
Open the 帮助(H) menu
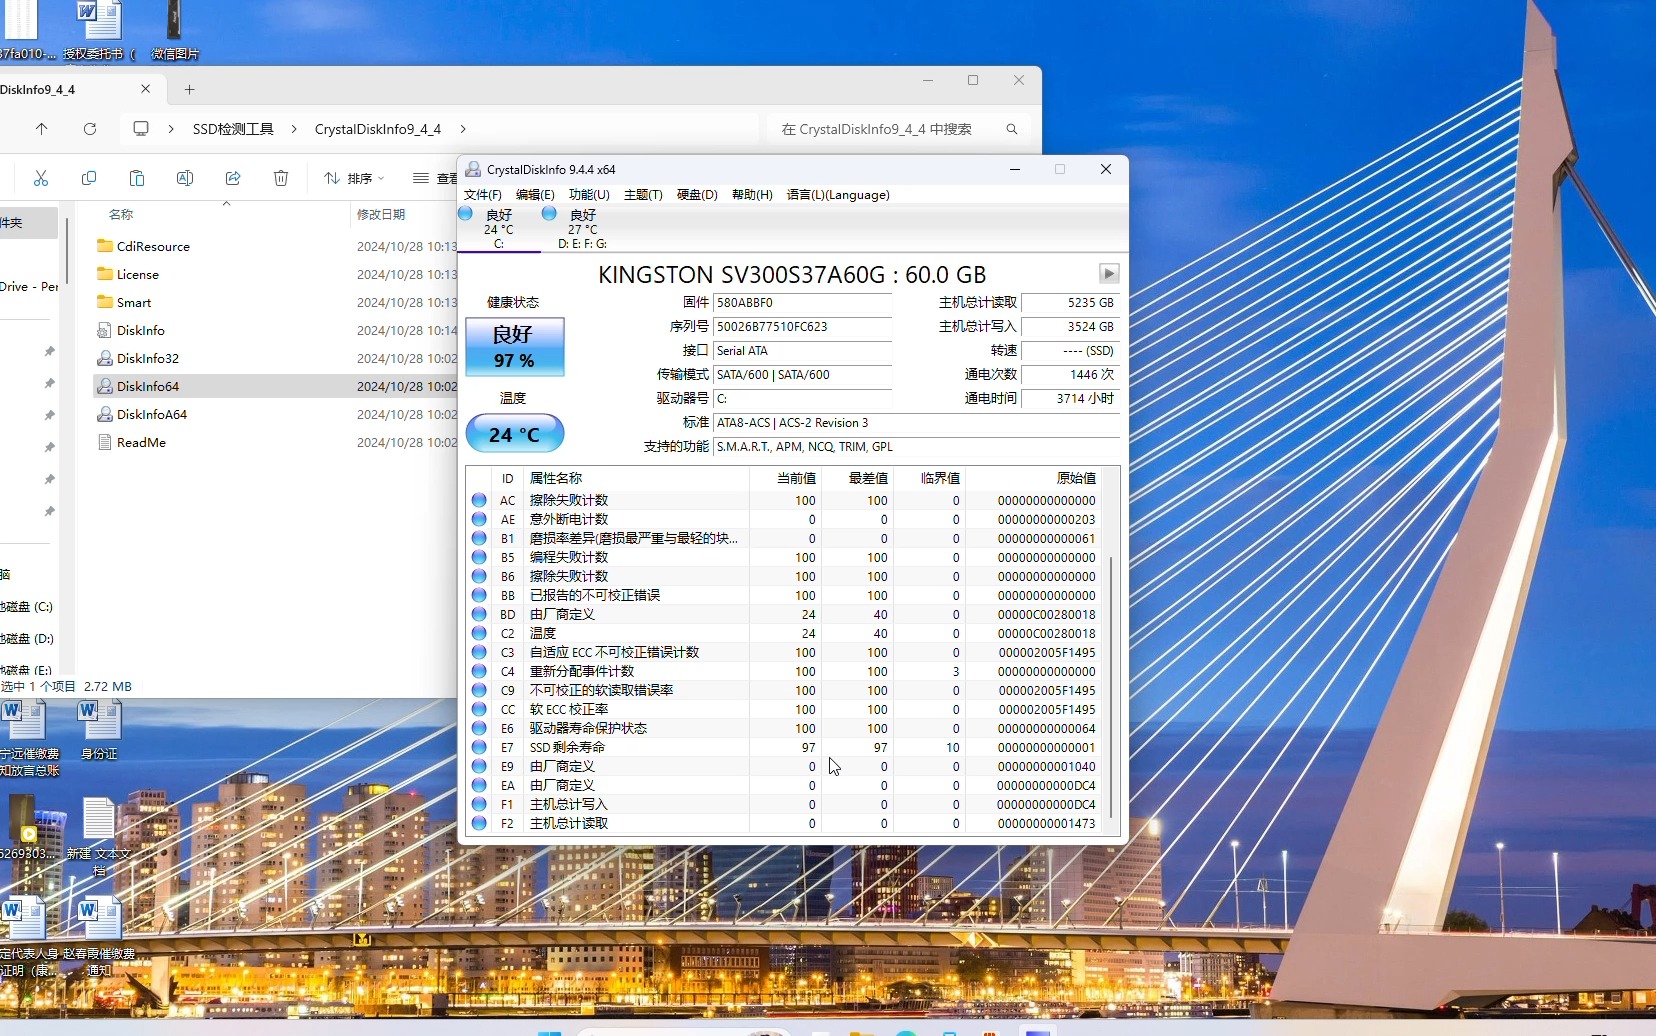click(752, 195)
